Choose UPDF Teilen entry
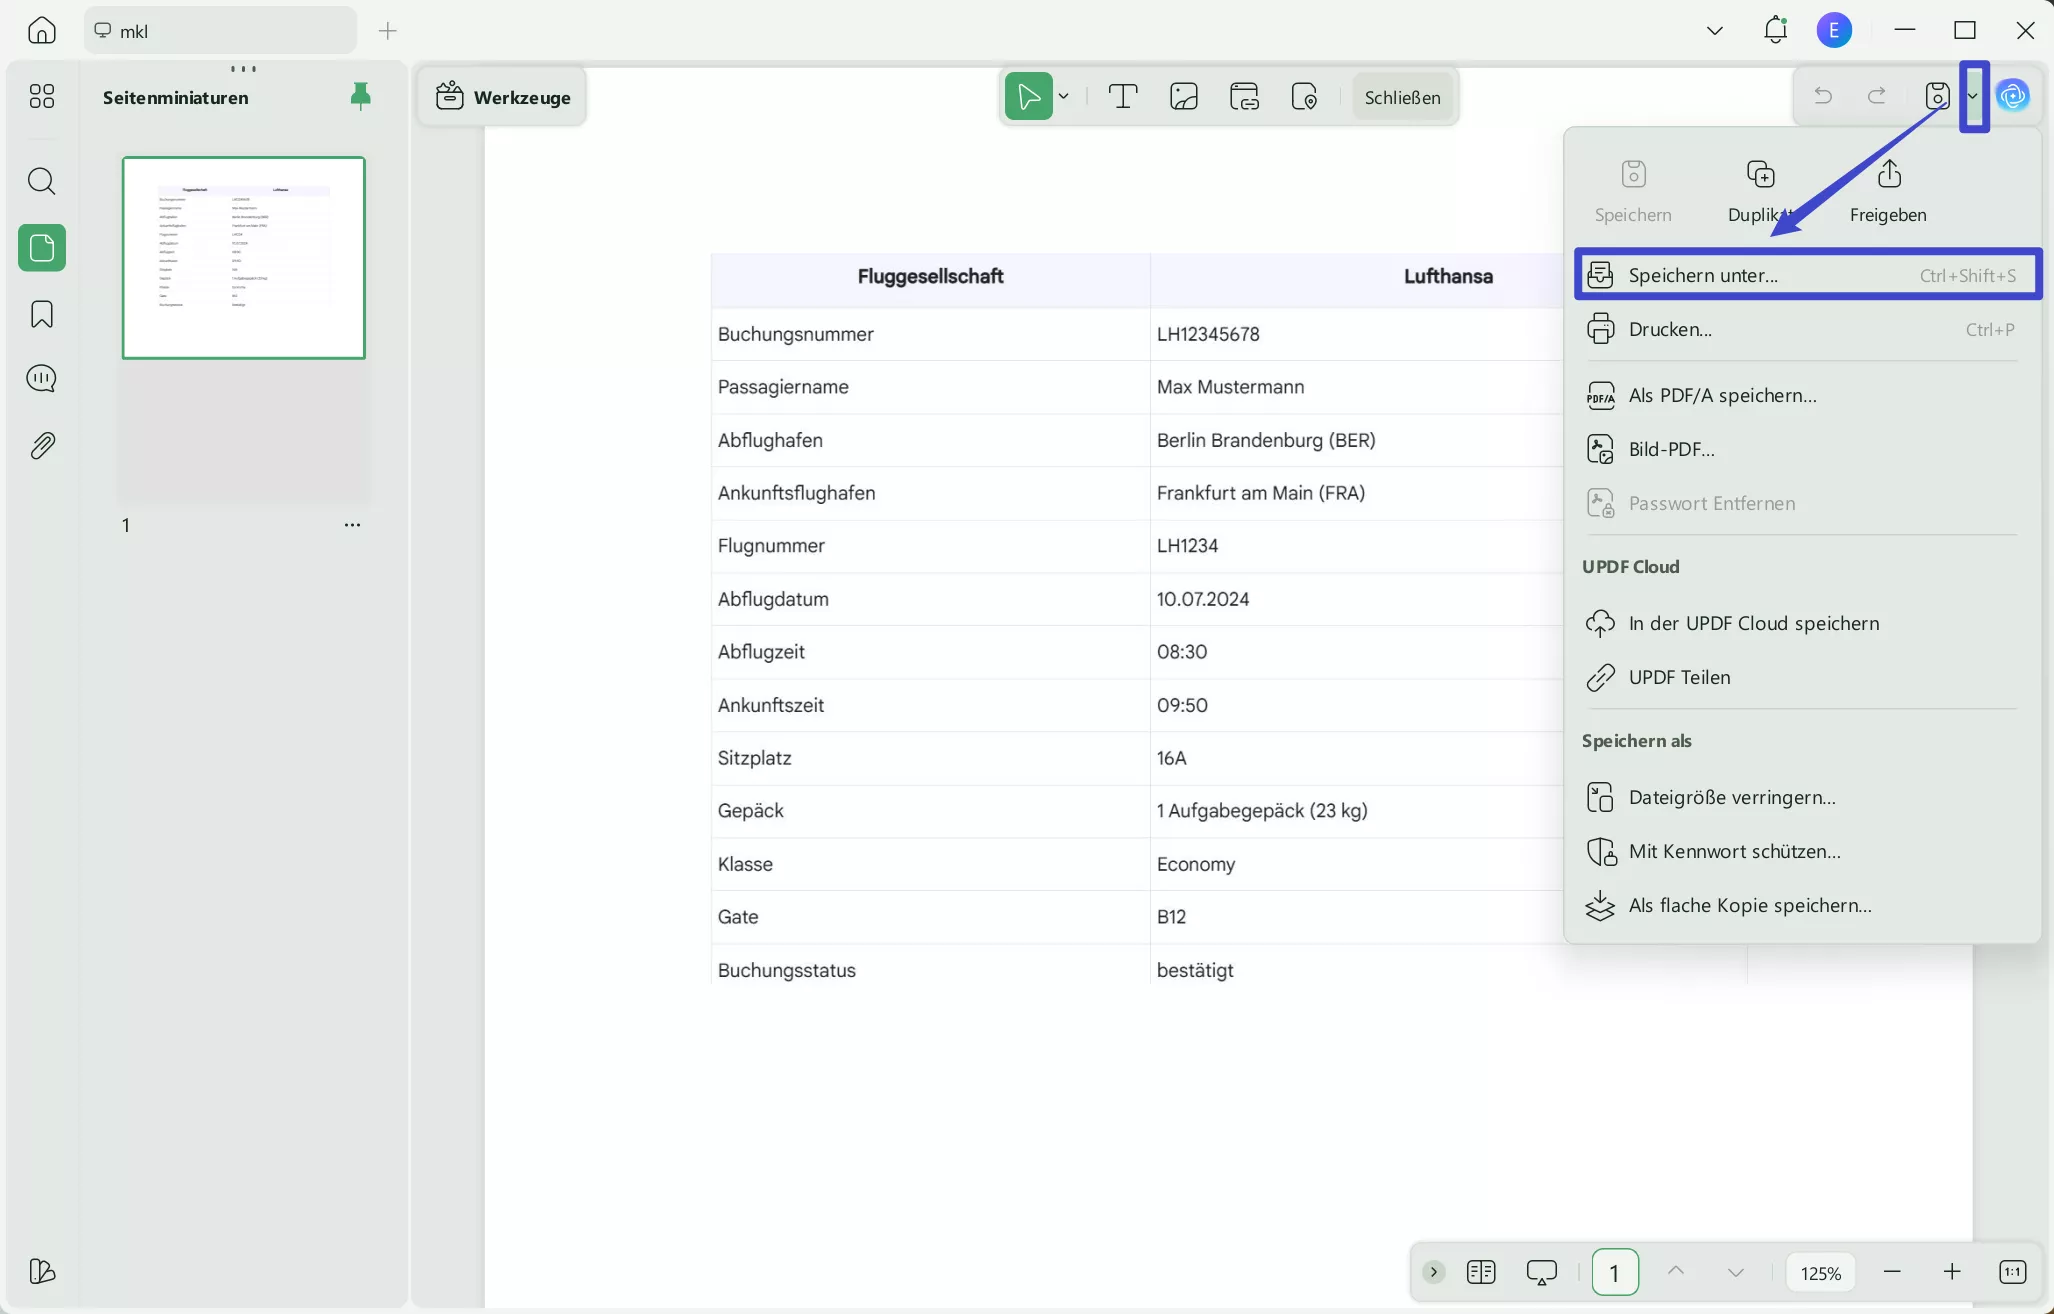This screenshot has height=1314, width=2054. [1802, 677]
